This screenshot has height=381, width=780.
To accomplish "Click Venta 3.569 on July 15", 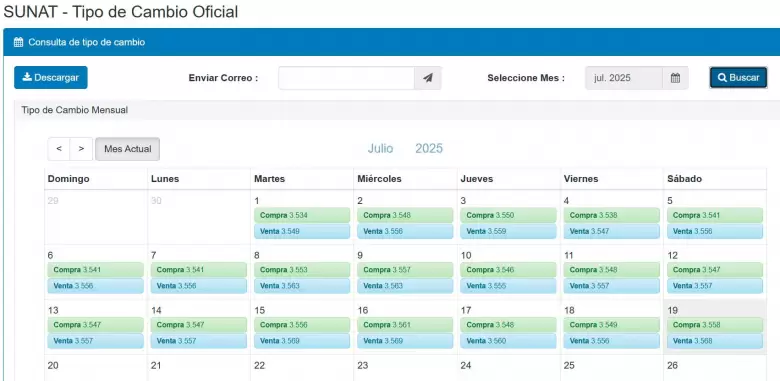I will pyautogui.click(x=302, y=341).
